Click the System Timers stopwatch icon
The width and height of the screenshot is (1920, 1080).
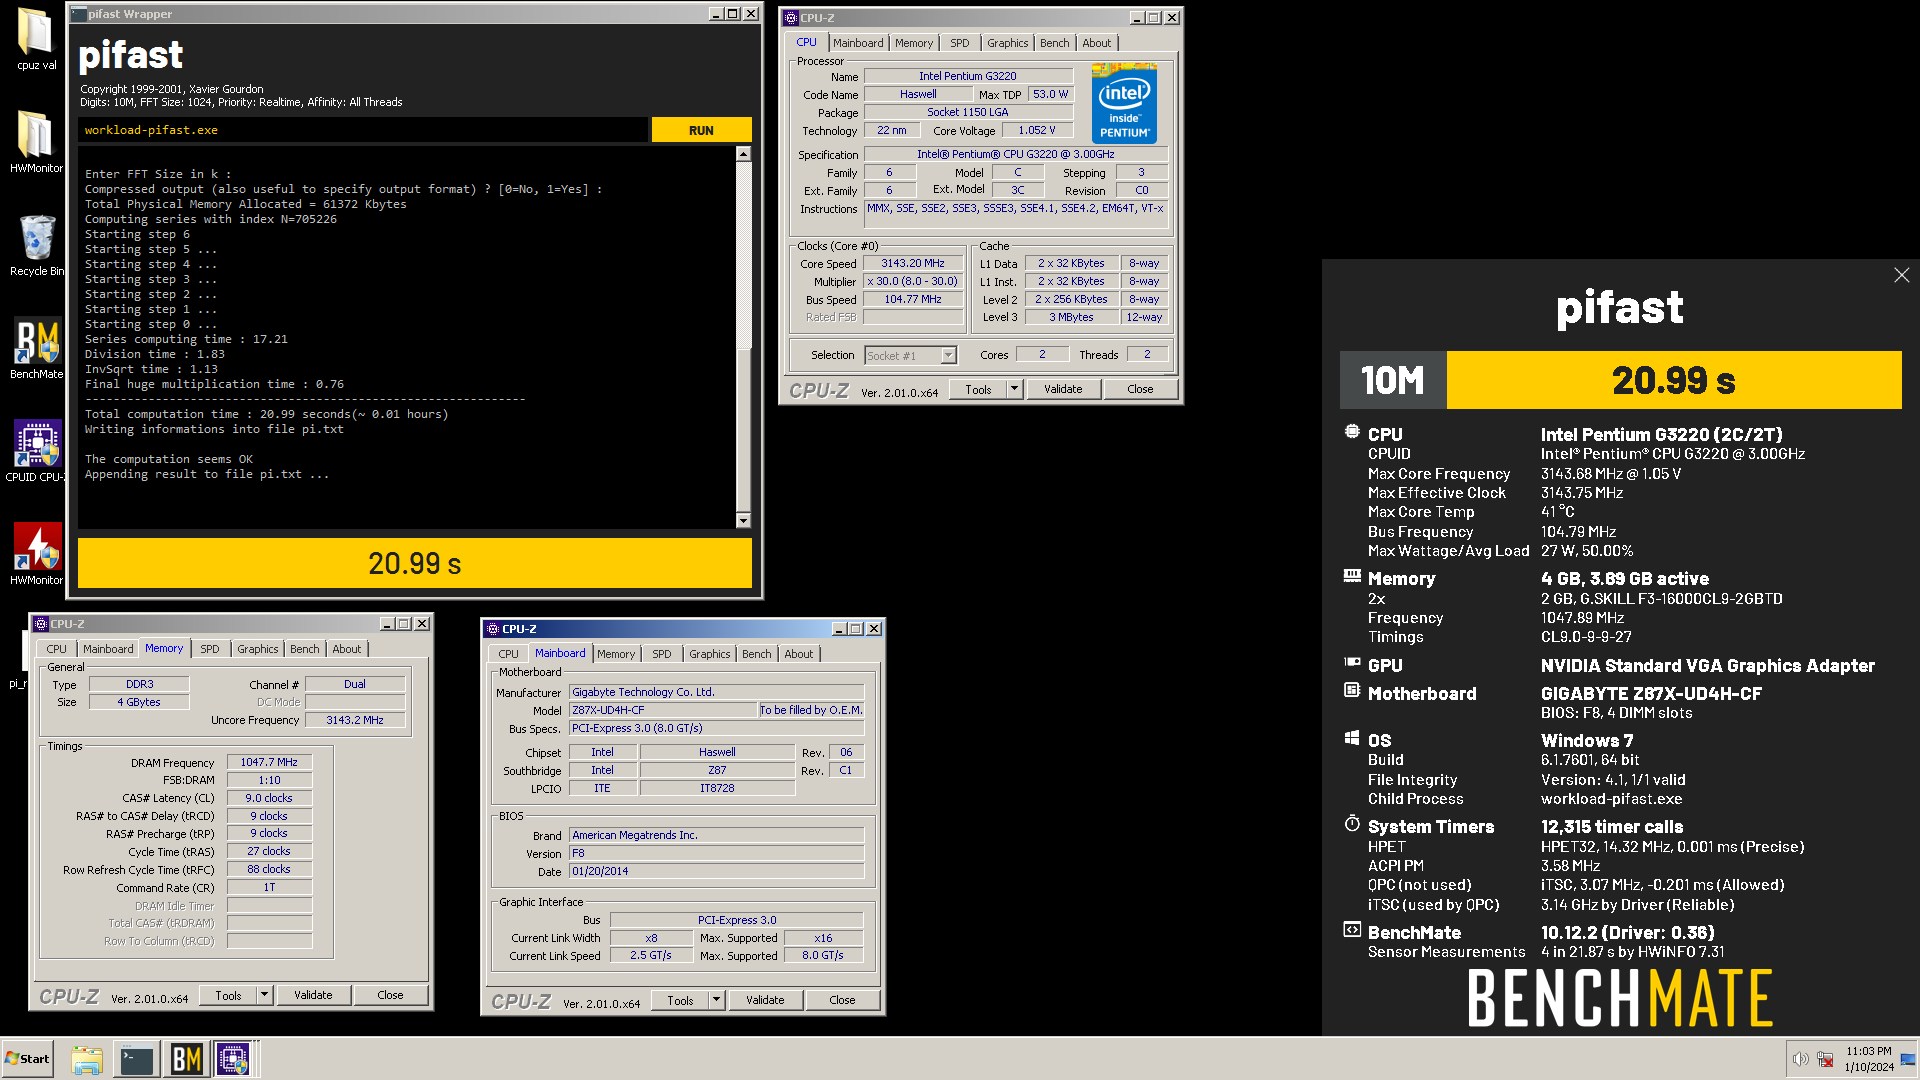1352,824
